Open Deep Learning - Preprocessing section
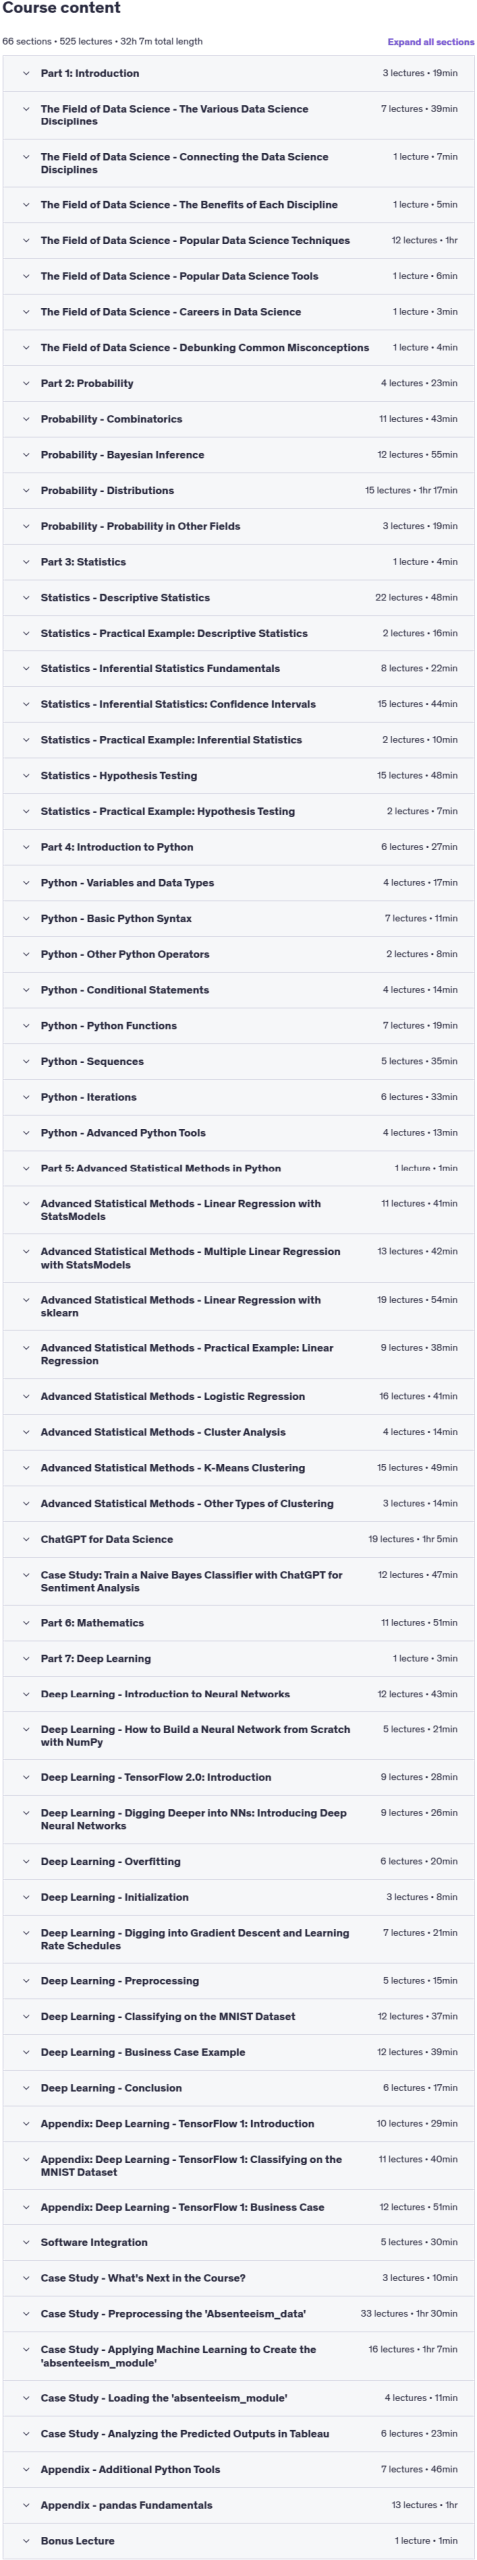 click(x=238, y=1982)
